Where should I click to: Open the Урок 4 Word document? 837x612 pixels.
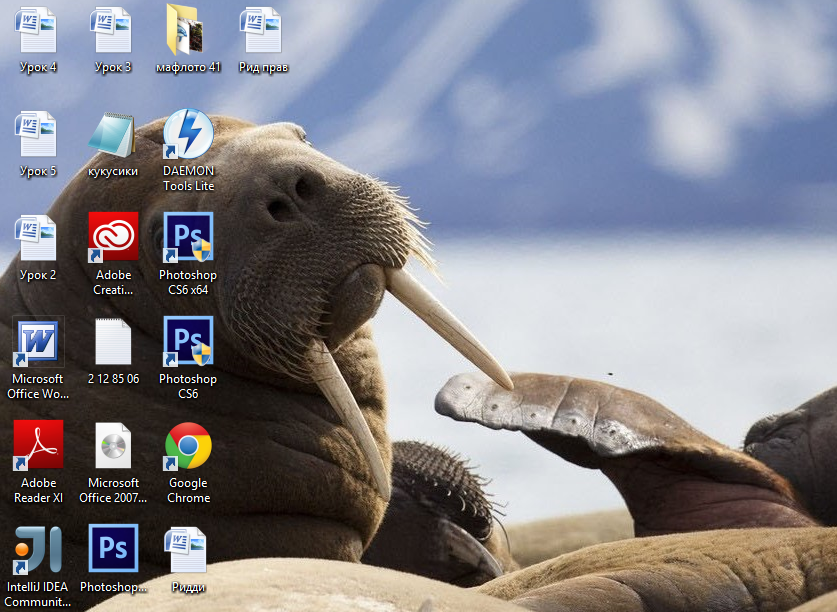[x=37, y=30]
